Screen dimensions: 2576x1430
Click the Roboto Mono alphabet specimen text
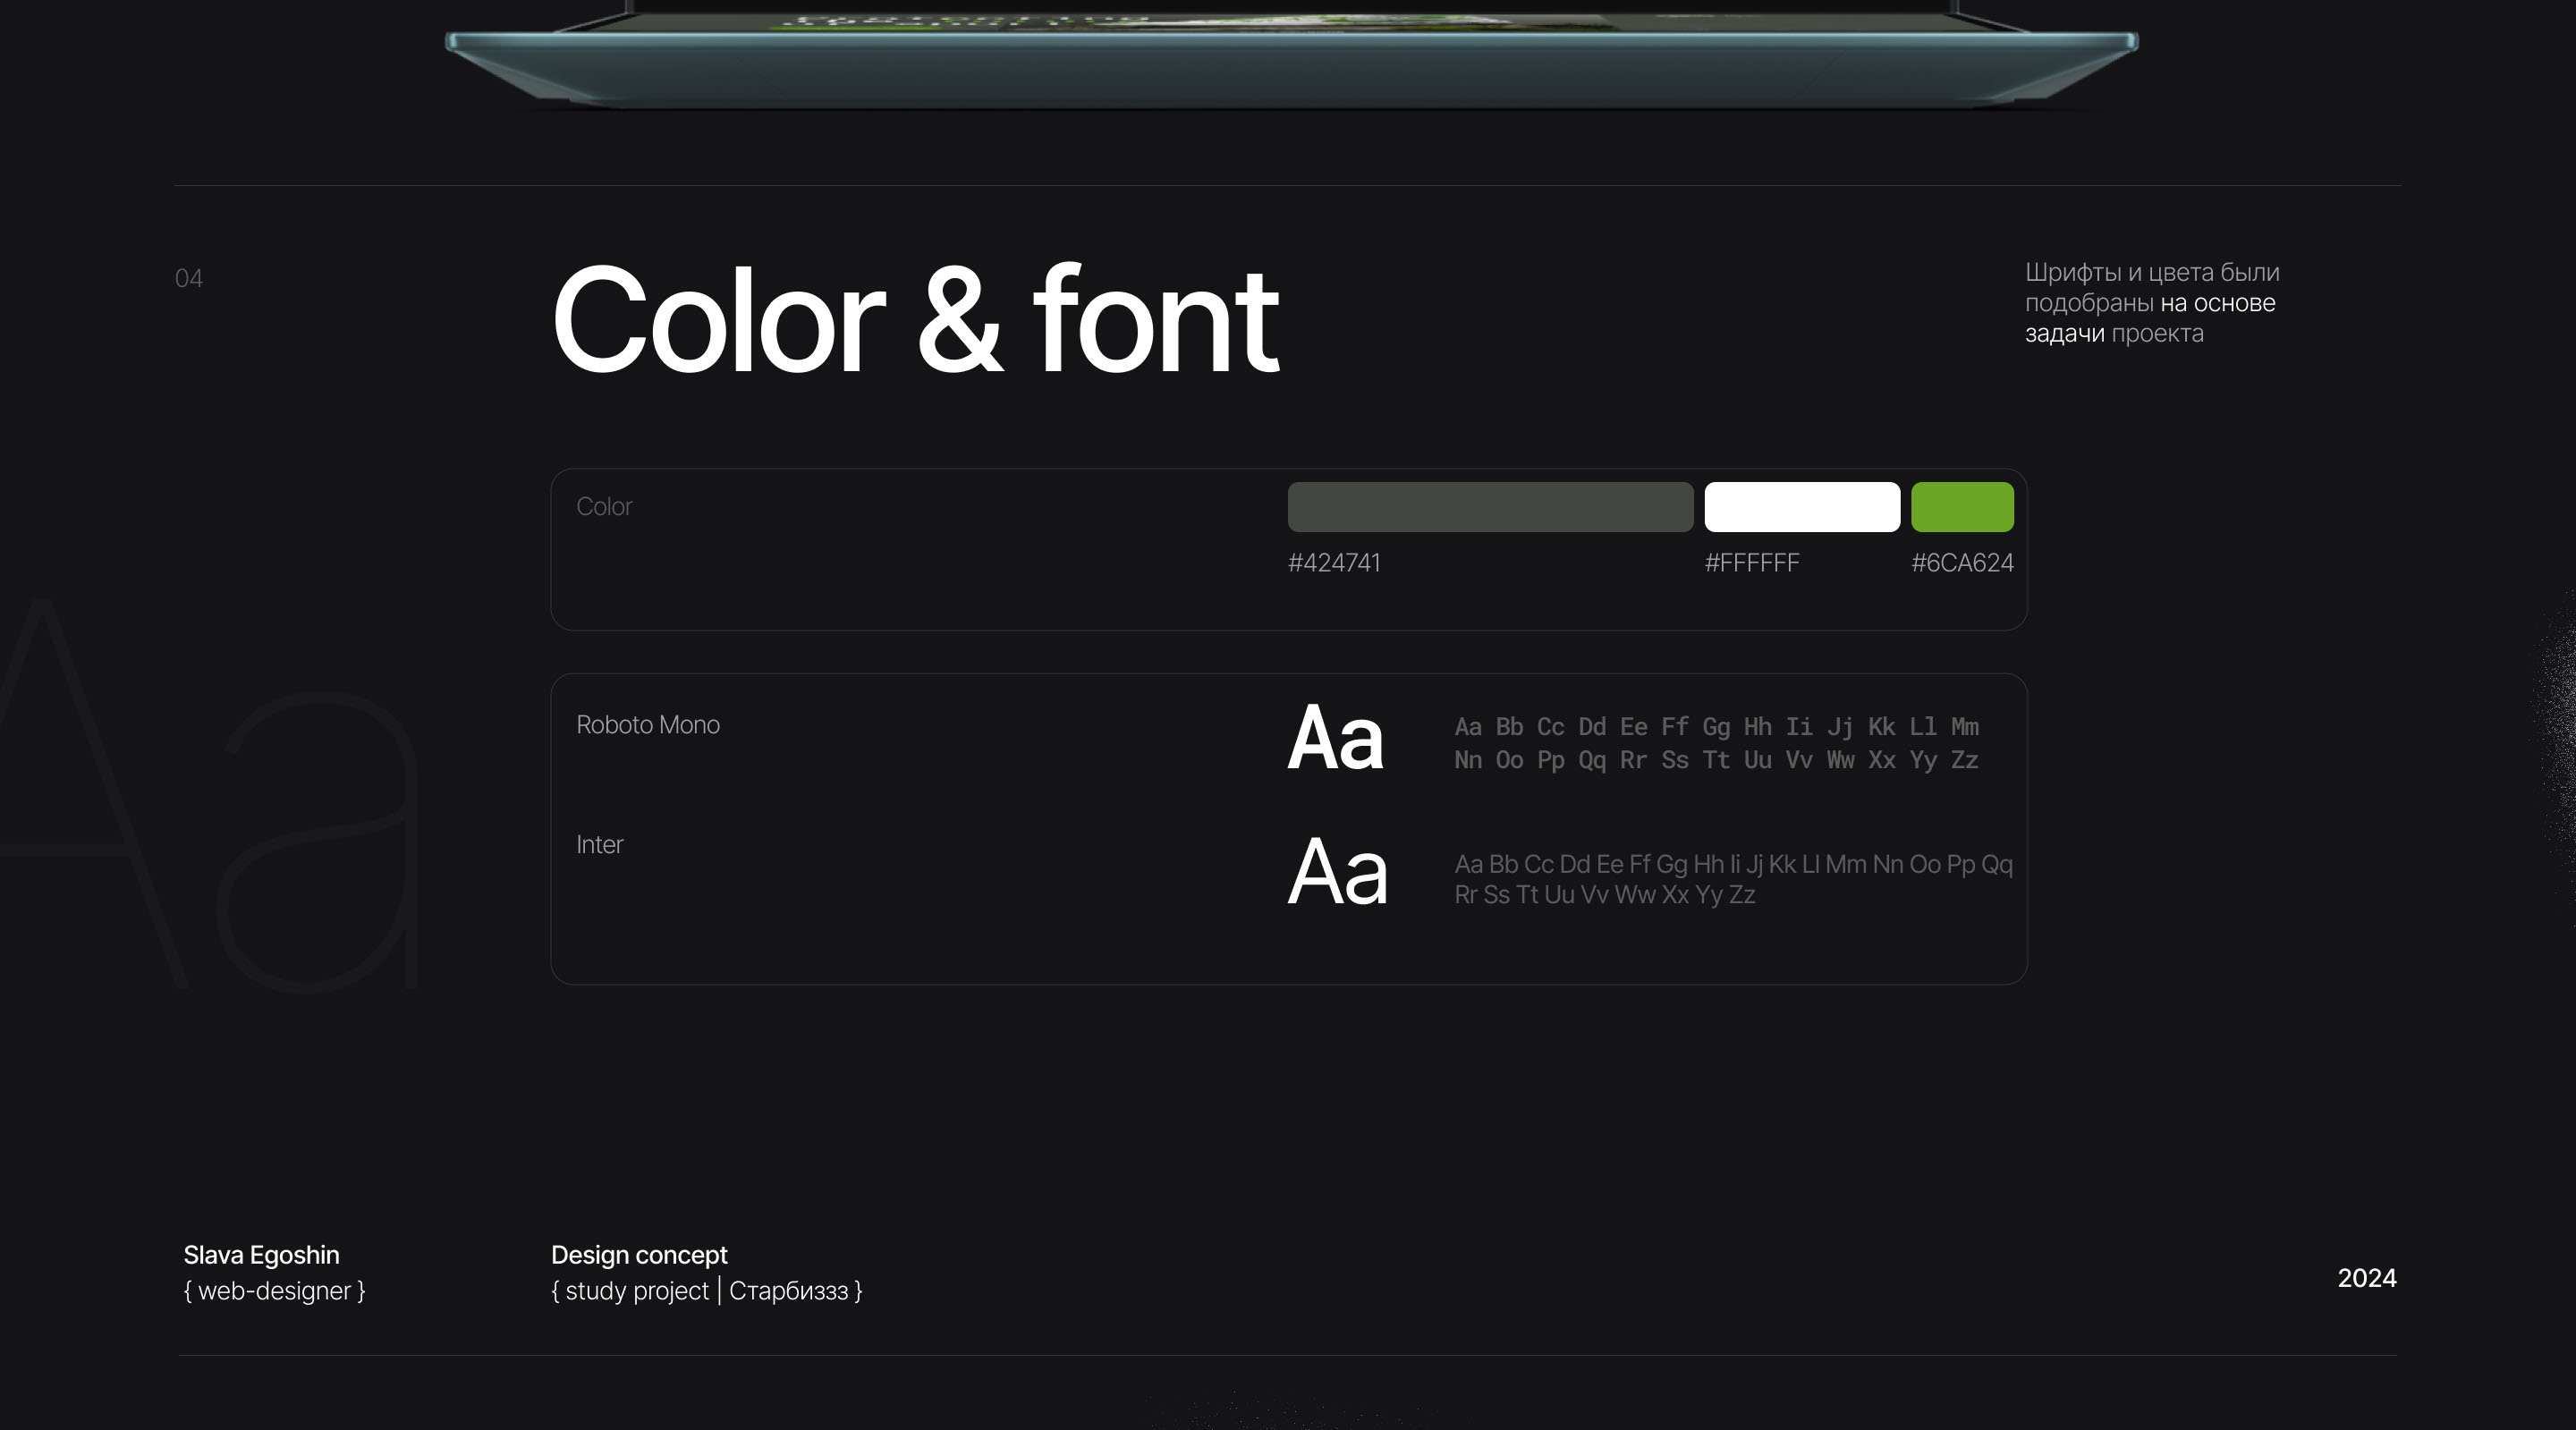[1716, 743]
